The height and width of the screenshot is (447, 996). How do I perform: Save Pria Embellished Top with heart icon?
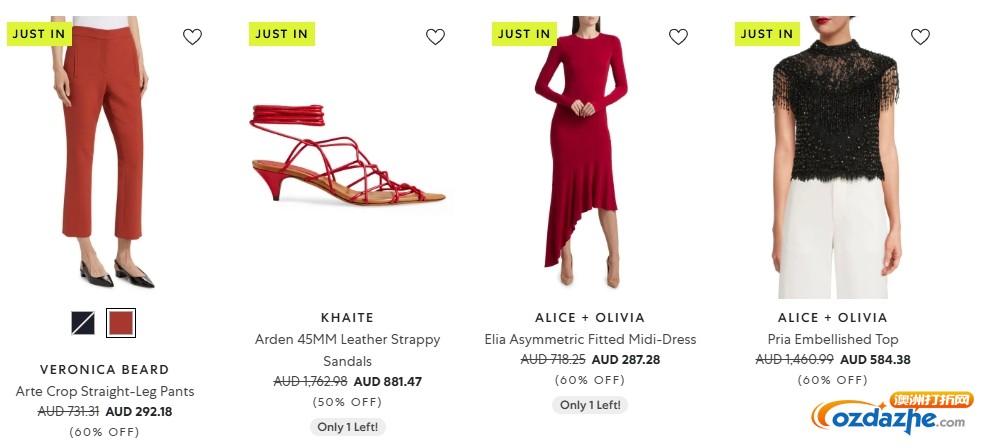(x=920, y=37)
